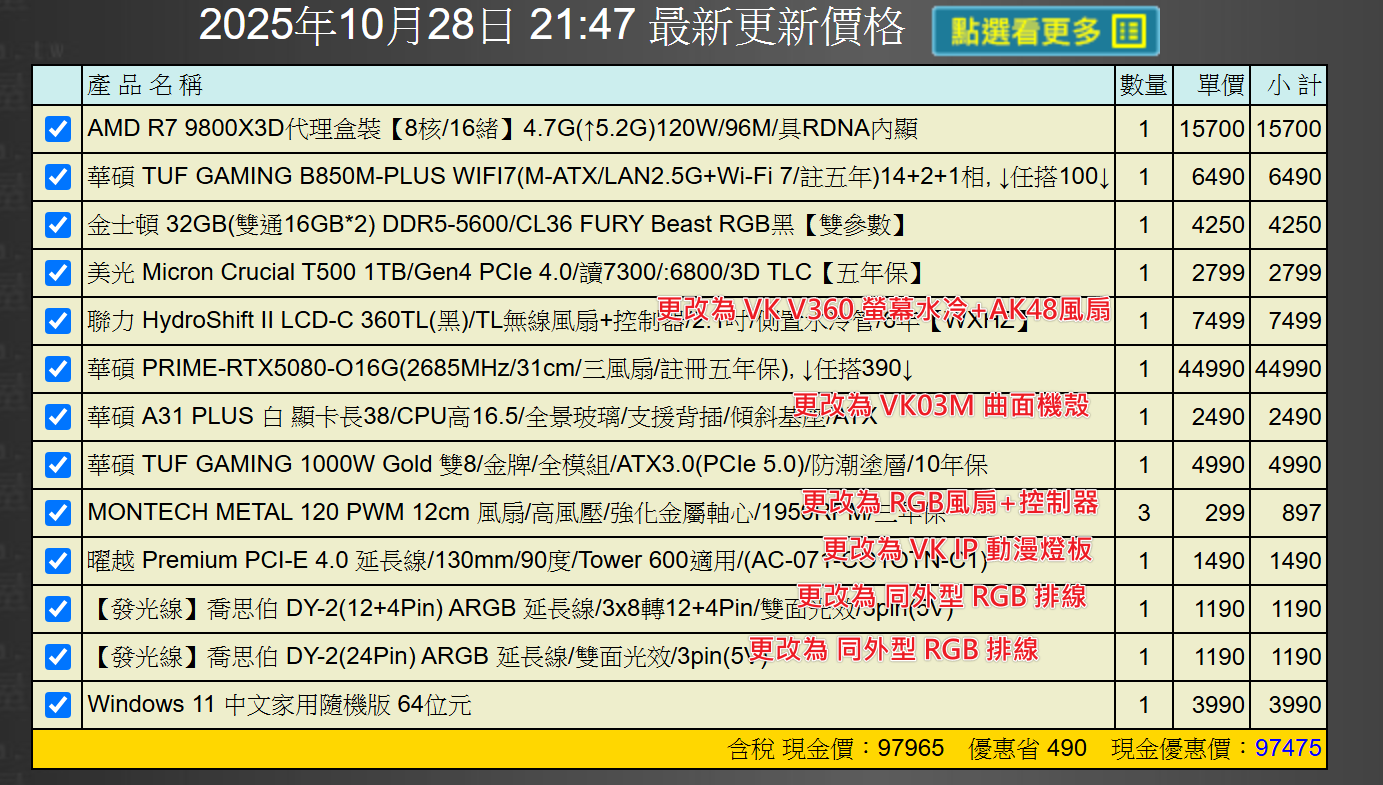Image resolution: width=1383 pixels, height=785 pixels.
Task: Click the MONTECH METAL 120 PWM product name
Action: tap(517, 513)
